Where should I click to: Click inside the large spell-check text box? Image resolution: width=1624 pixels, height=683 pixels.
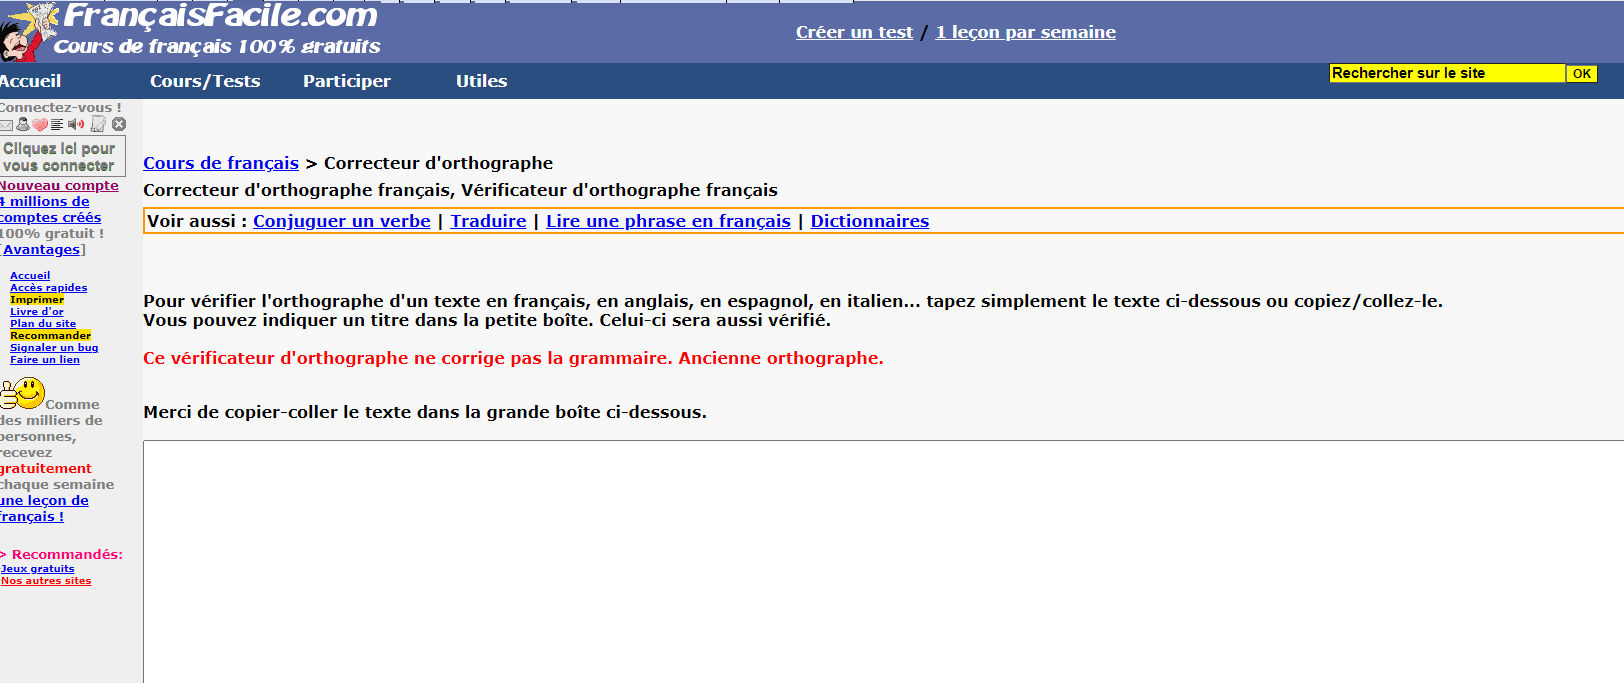click(x=883, y=561)
